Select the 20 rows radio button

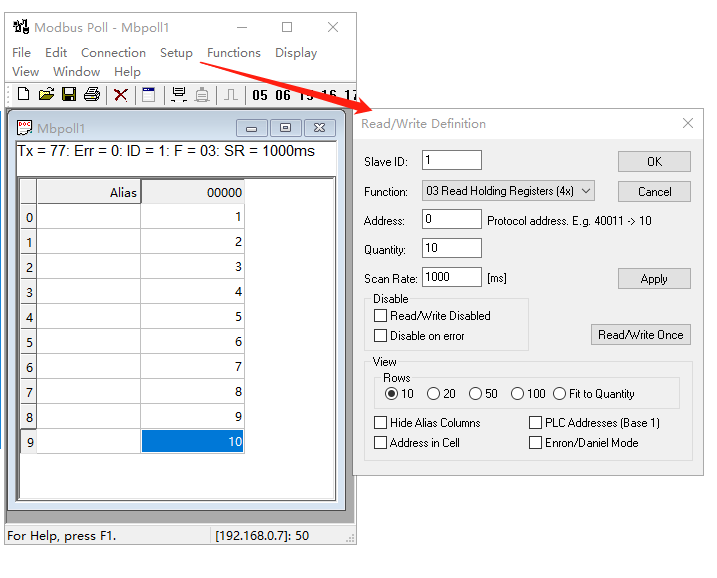pyautogui.click(x=434, y=394)
